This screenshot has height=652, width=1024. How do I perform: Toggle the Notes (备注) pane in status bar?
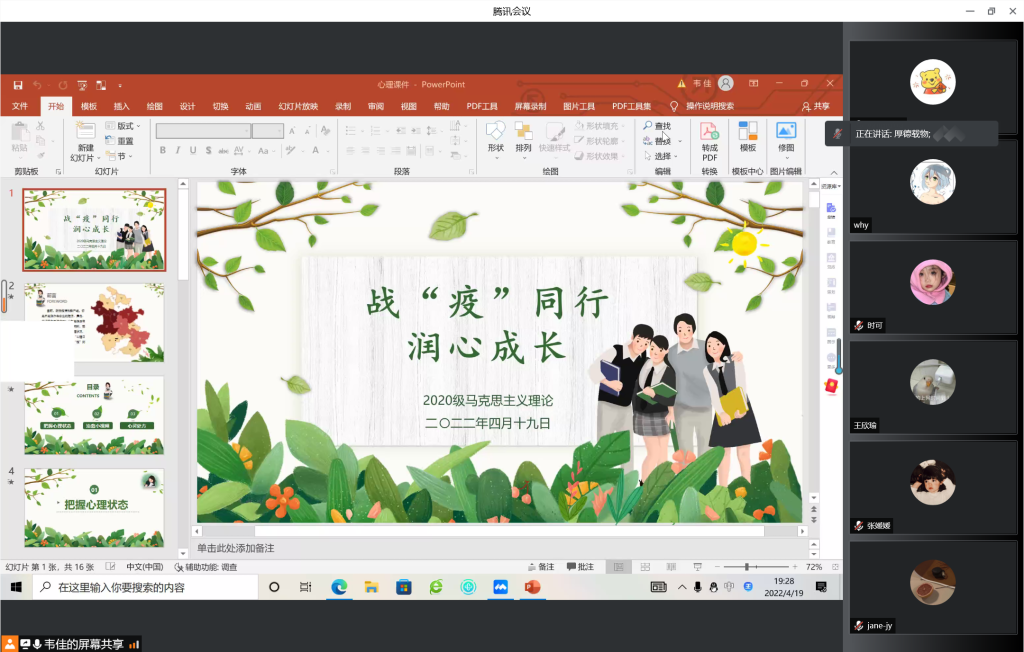541,566
